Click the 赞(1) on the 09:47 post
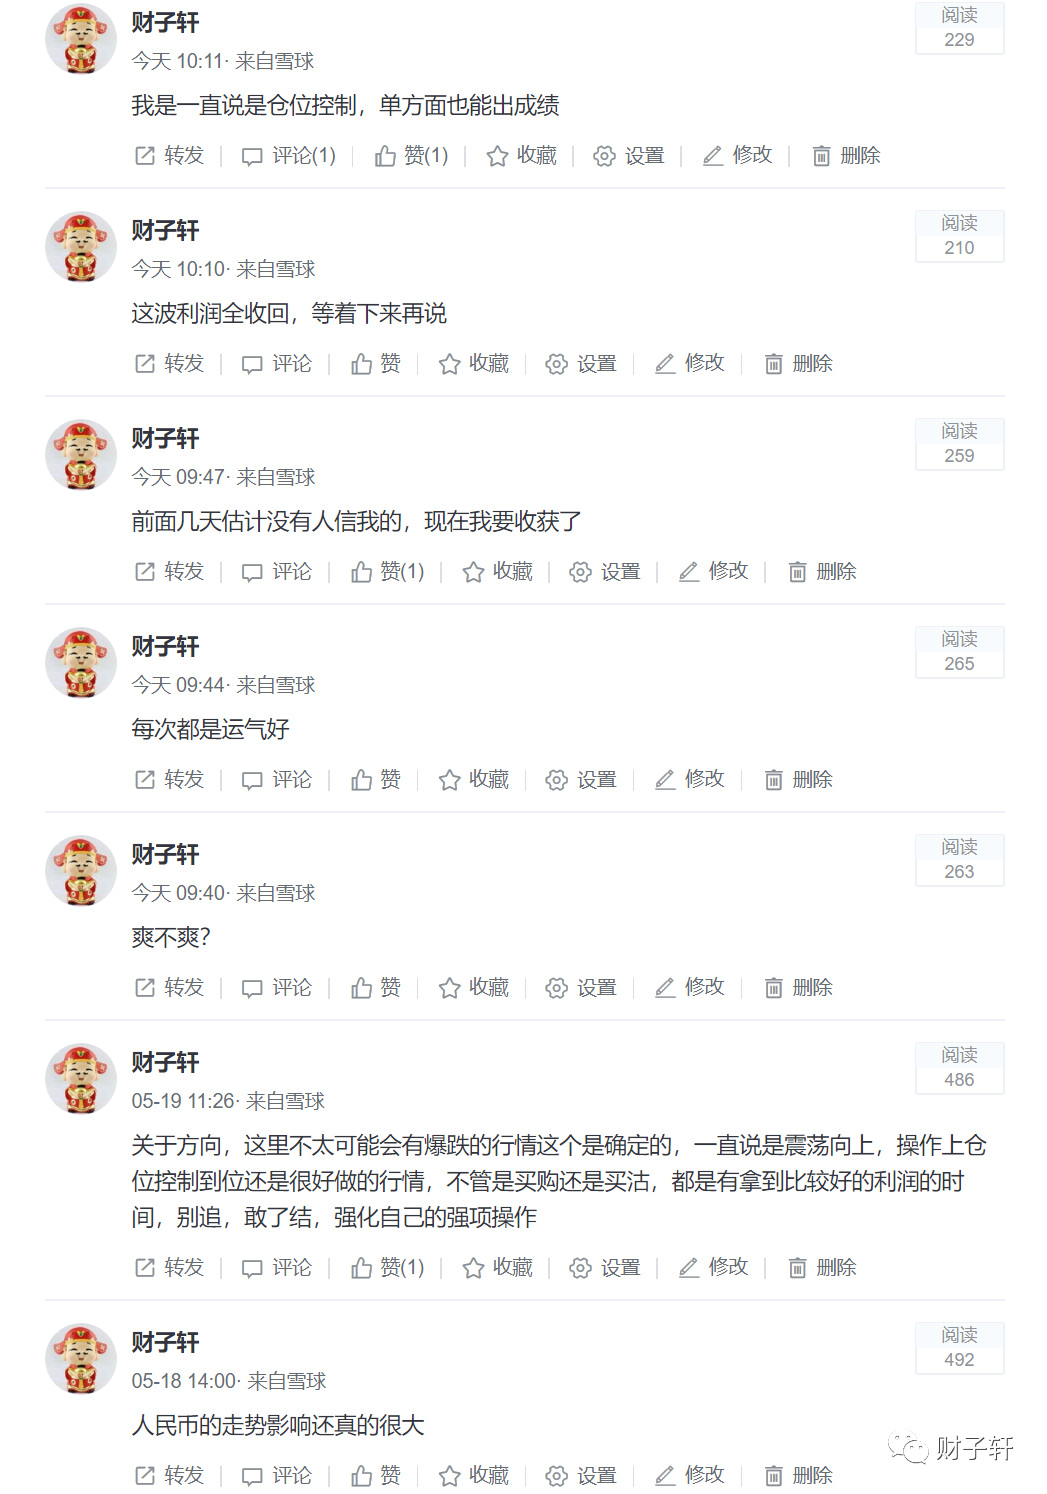This screenshot has height=1494, width=1047. point(388,572)
